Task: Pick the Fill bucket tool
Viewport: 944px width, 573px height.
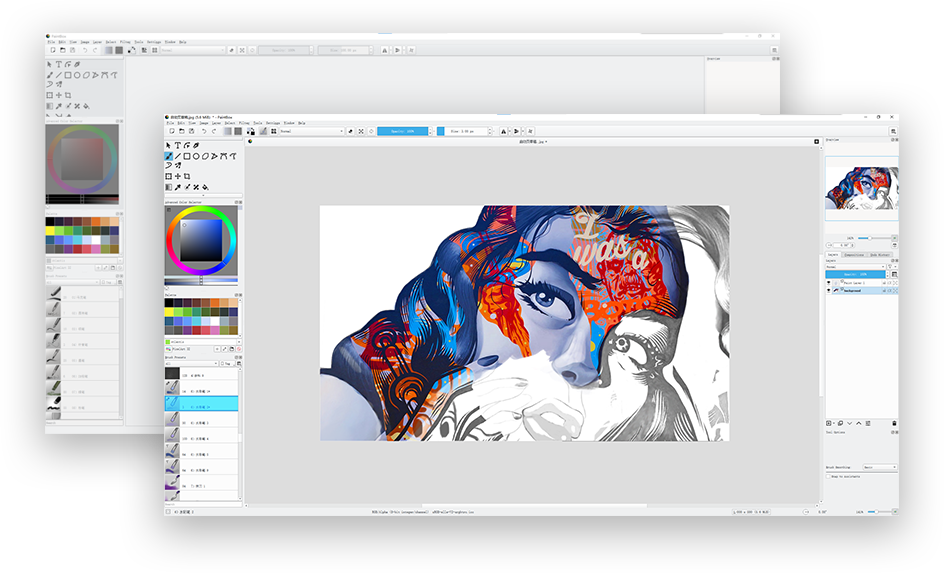Action: pos(205,187)
